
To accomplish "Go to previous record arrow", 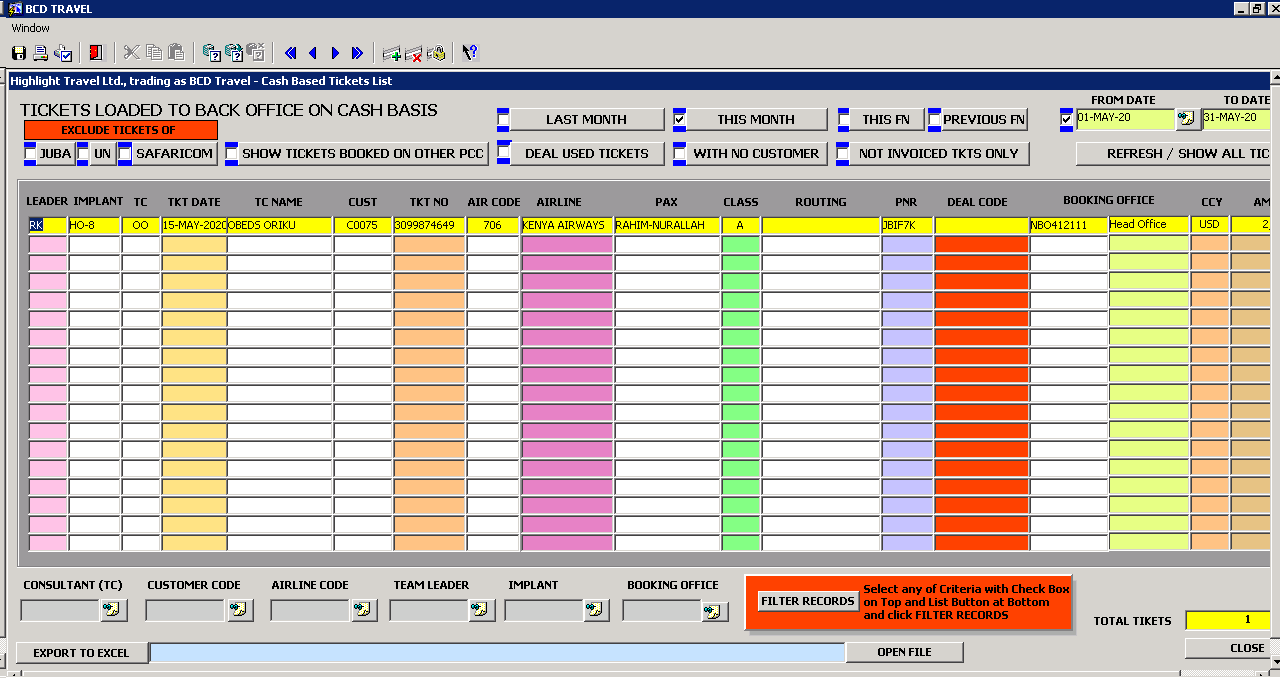I will point(313,53).
